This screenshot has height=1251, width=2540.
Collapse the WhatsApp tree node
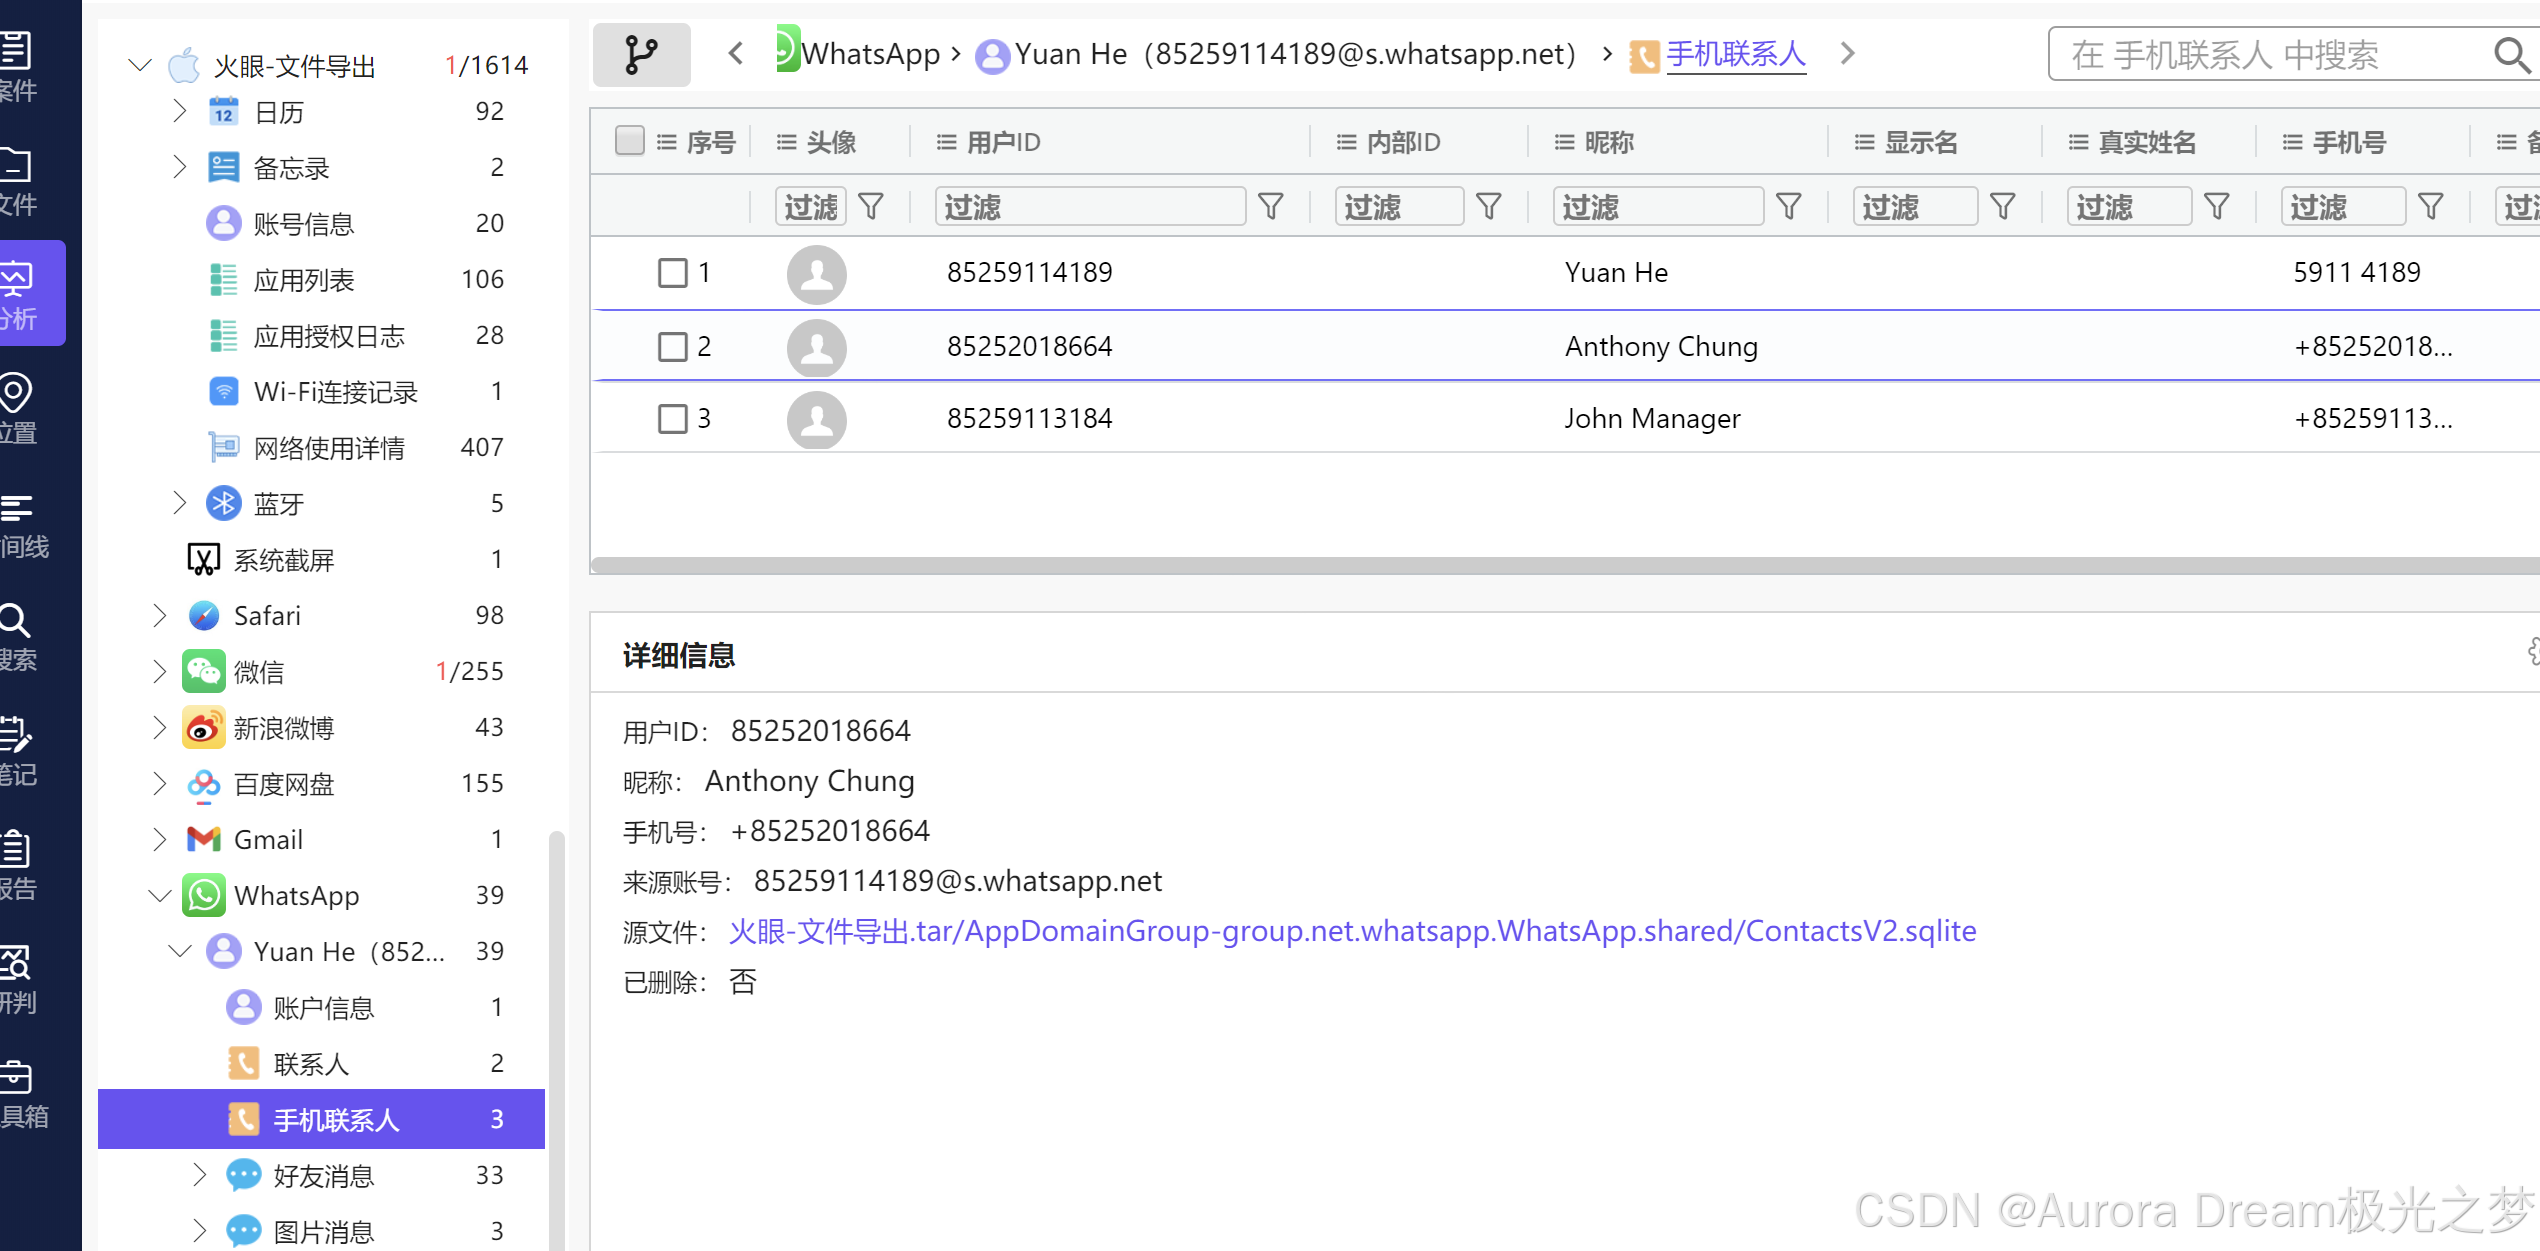[159, 895]
